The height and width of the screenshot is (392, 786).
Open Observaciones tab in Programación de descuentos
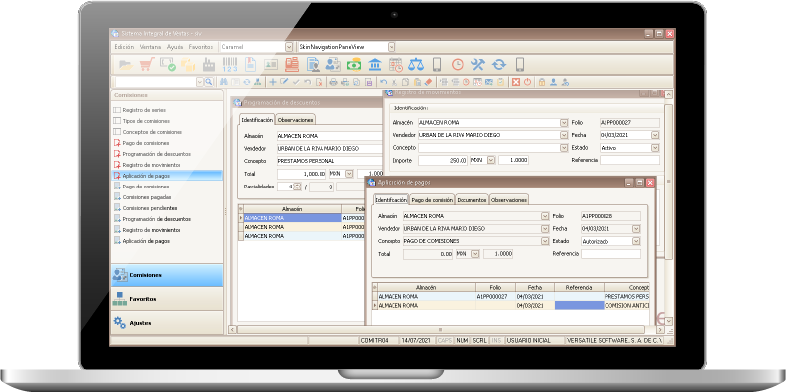(x=296, y=120)
